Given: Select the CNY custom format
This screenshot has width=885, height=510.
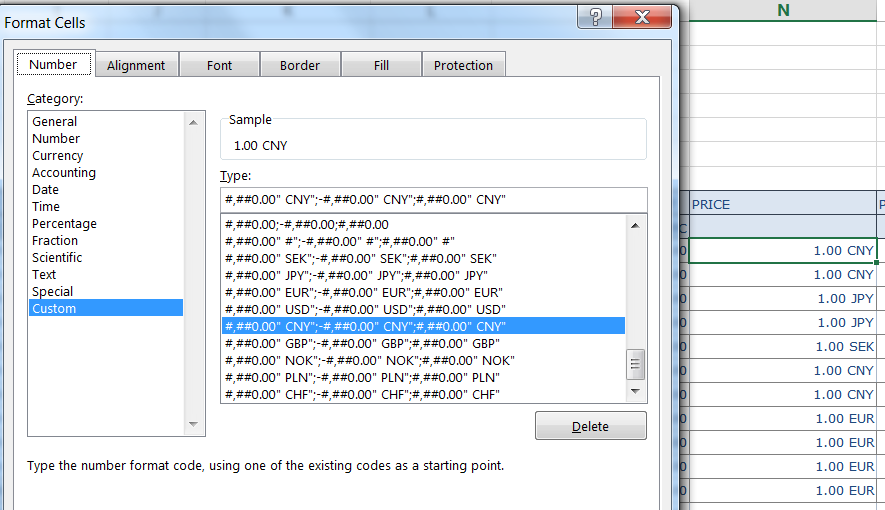Looking at the screenshot, I should pos(423,326).
